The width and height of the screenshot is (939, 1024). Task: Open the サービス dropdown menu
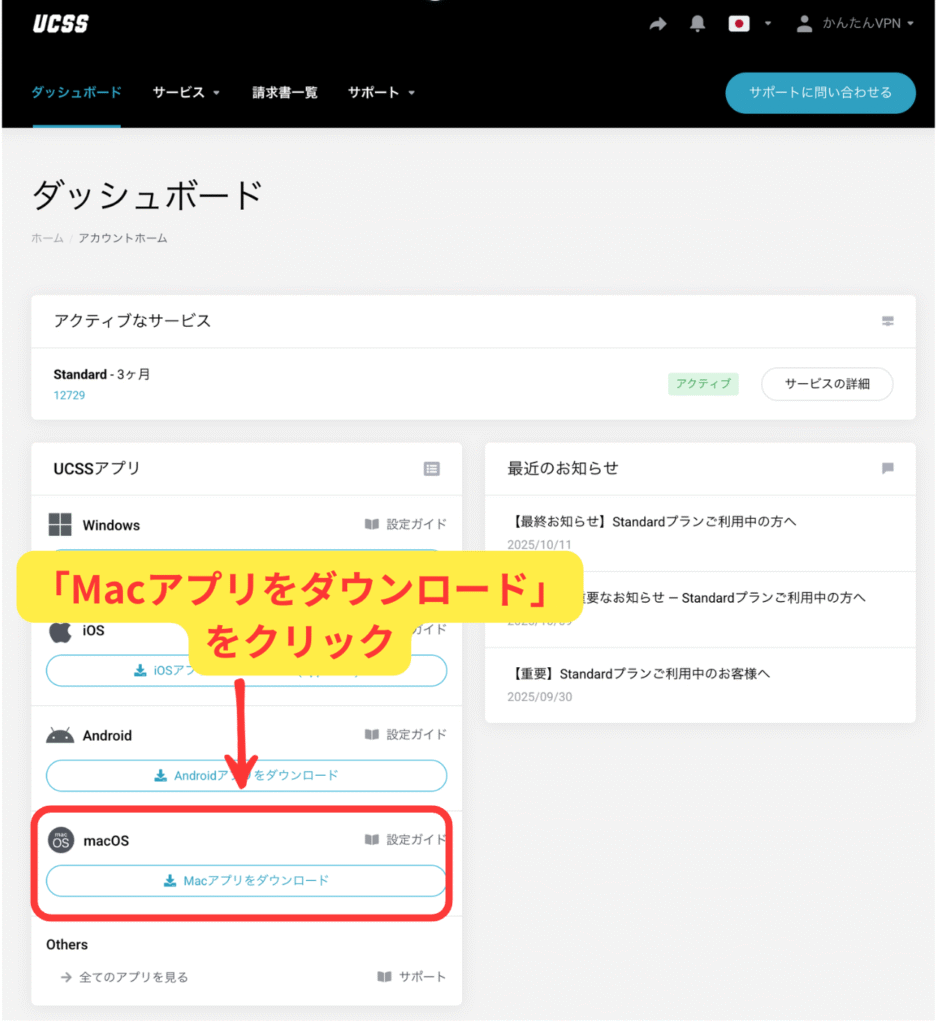pyautogui.click(x=186, y=93)
